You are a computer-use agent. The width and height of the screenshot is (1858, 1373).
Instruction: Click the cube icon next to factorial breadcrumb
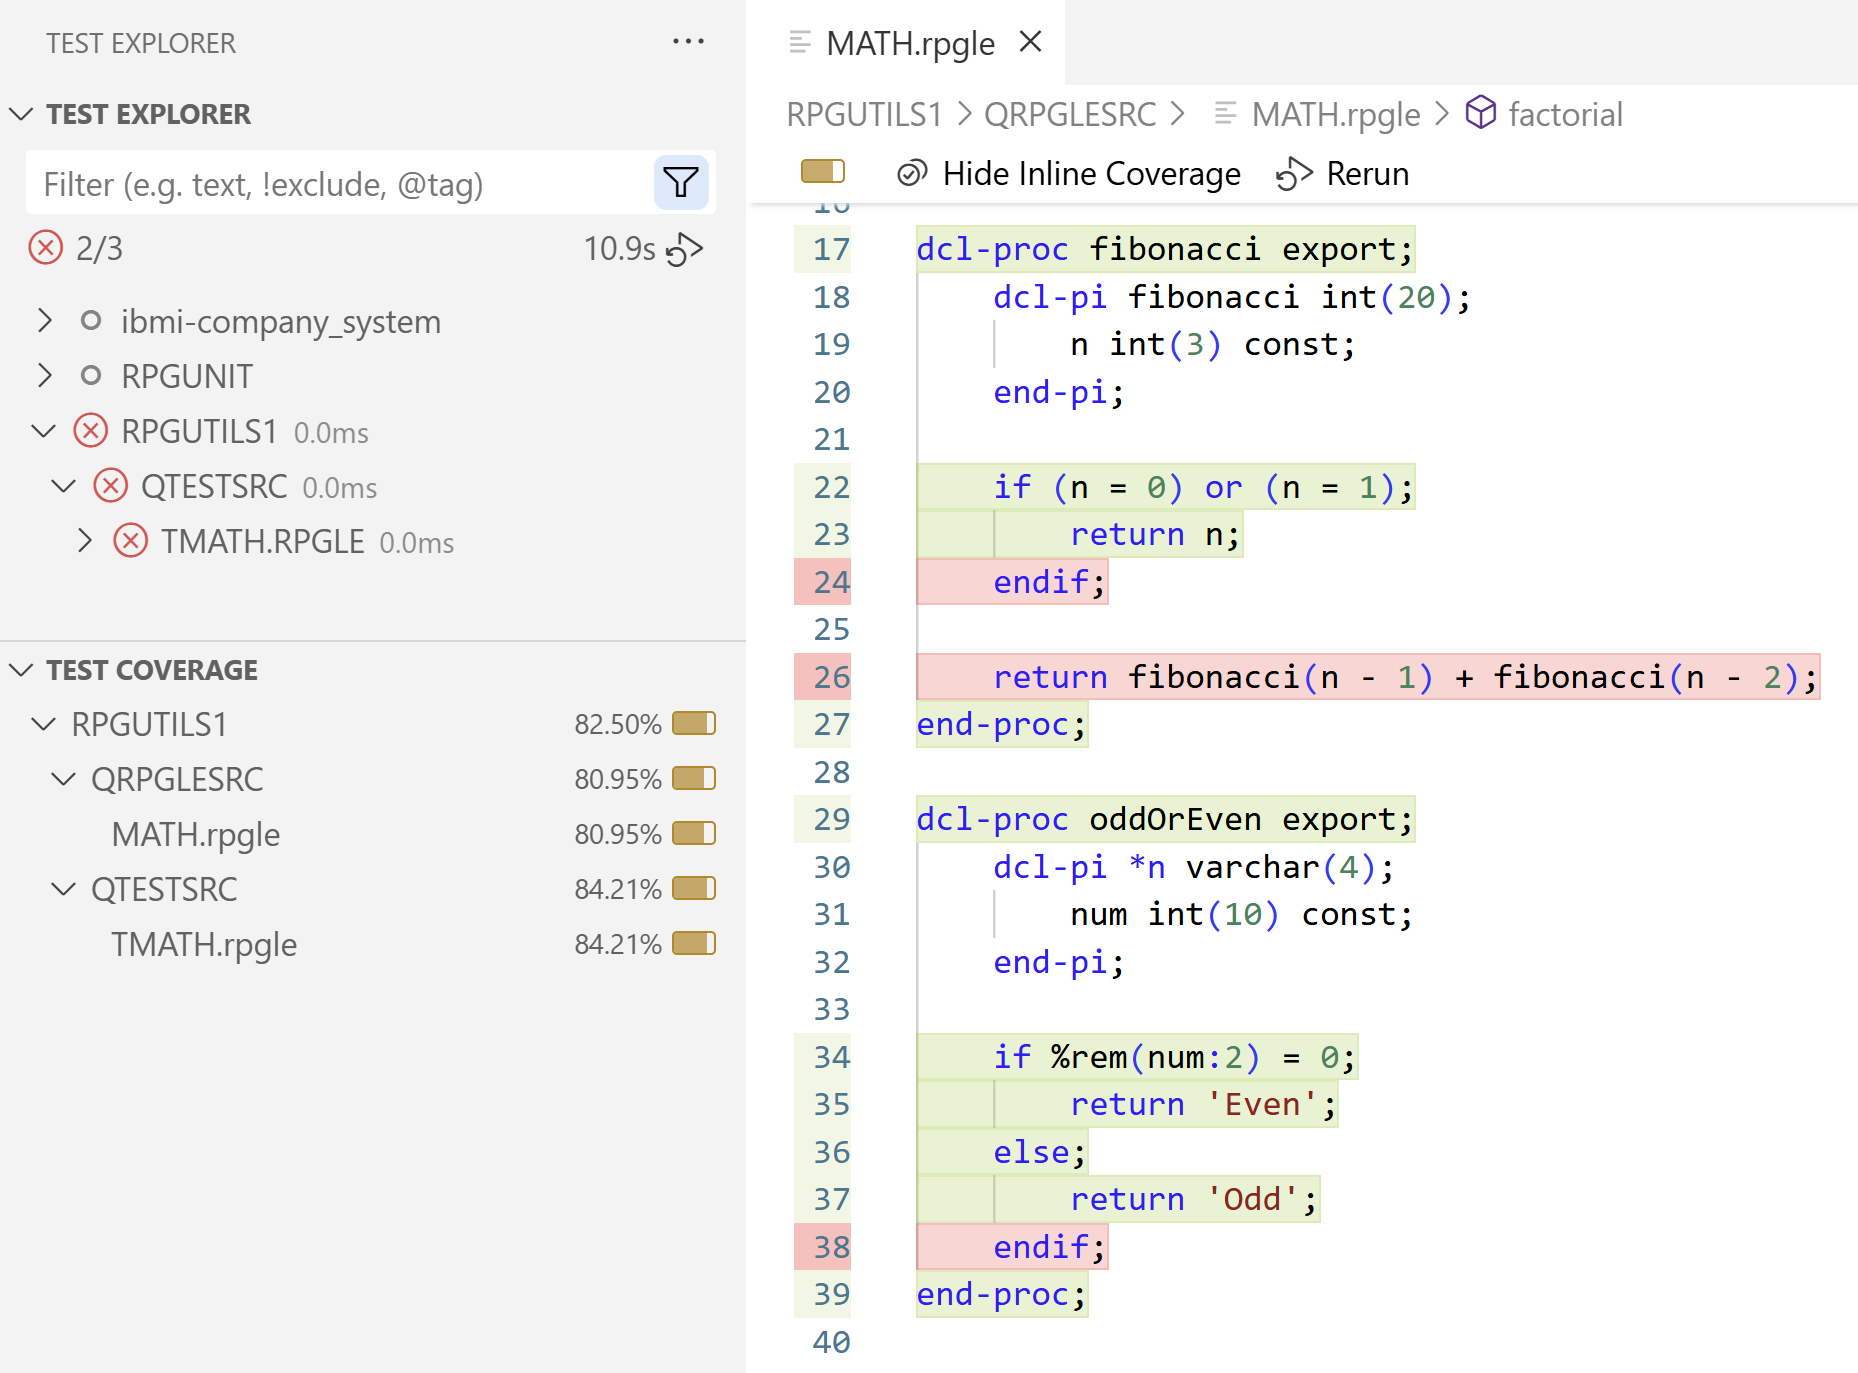[x=1482, y=114]
